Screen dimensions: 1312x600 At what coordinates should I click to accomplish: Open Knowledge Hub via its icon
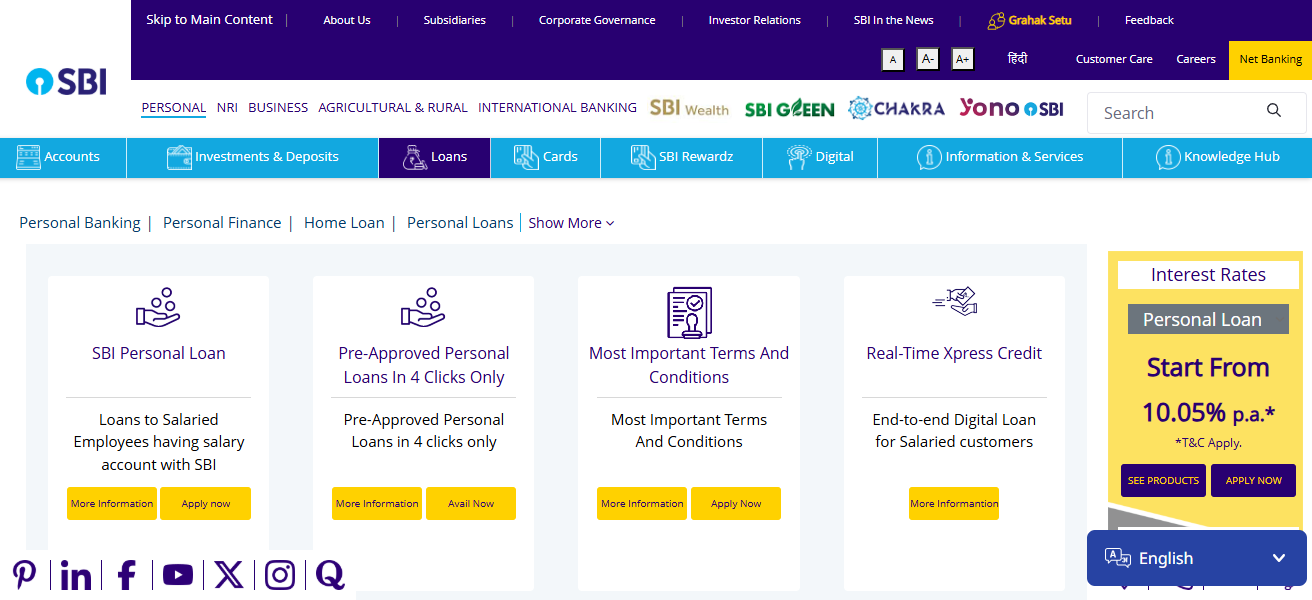click(1167, 157)
